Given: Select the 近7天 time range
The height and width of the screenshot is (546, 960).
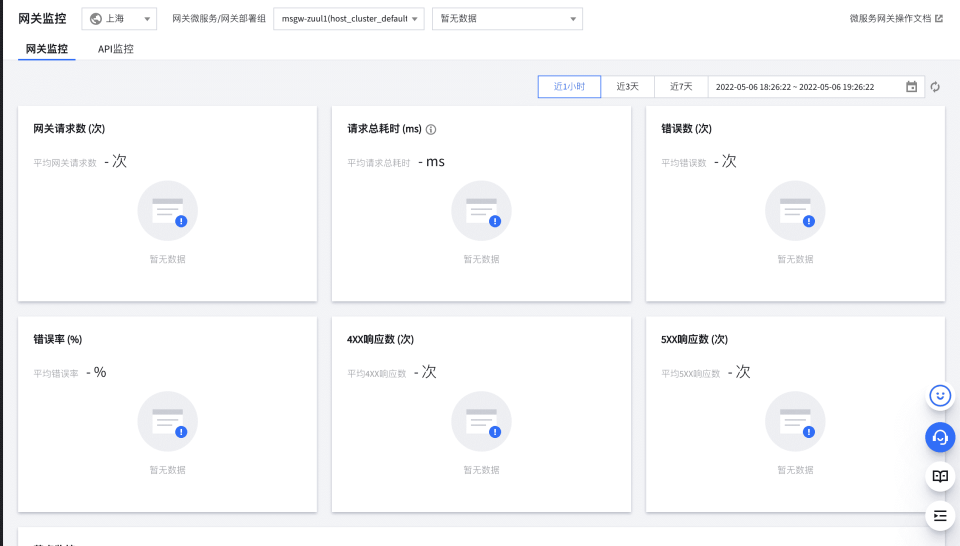Looking at the screenshot, I should click(x=681, y=87).
